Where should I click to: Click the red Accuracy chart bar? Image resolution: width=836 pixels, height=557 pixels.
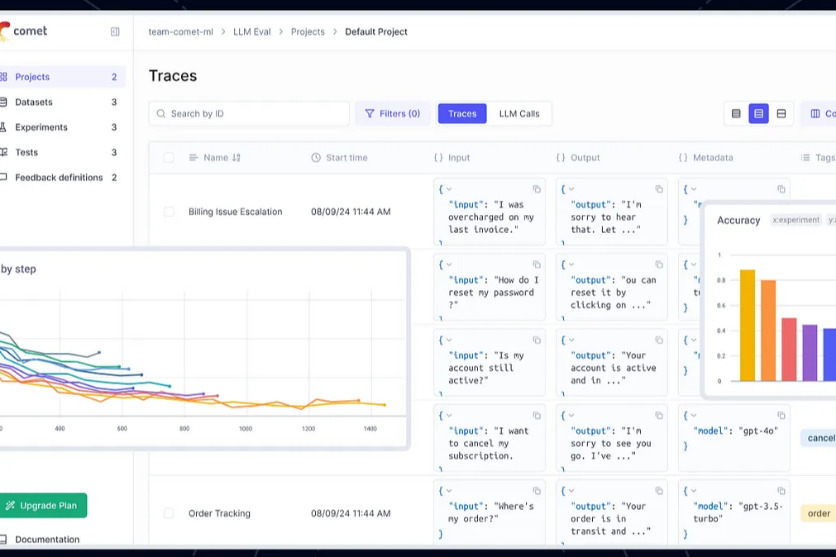789,350
